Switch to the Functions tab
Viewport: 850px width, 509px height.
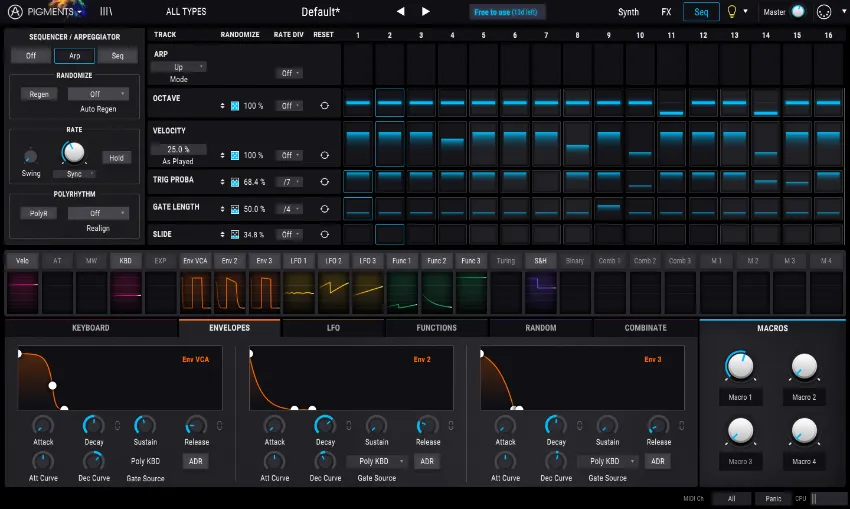click(x=436, y=328)
